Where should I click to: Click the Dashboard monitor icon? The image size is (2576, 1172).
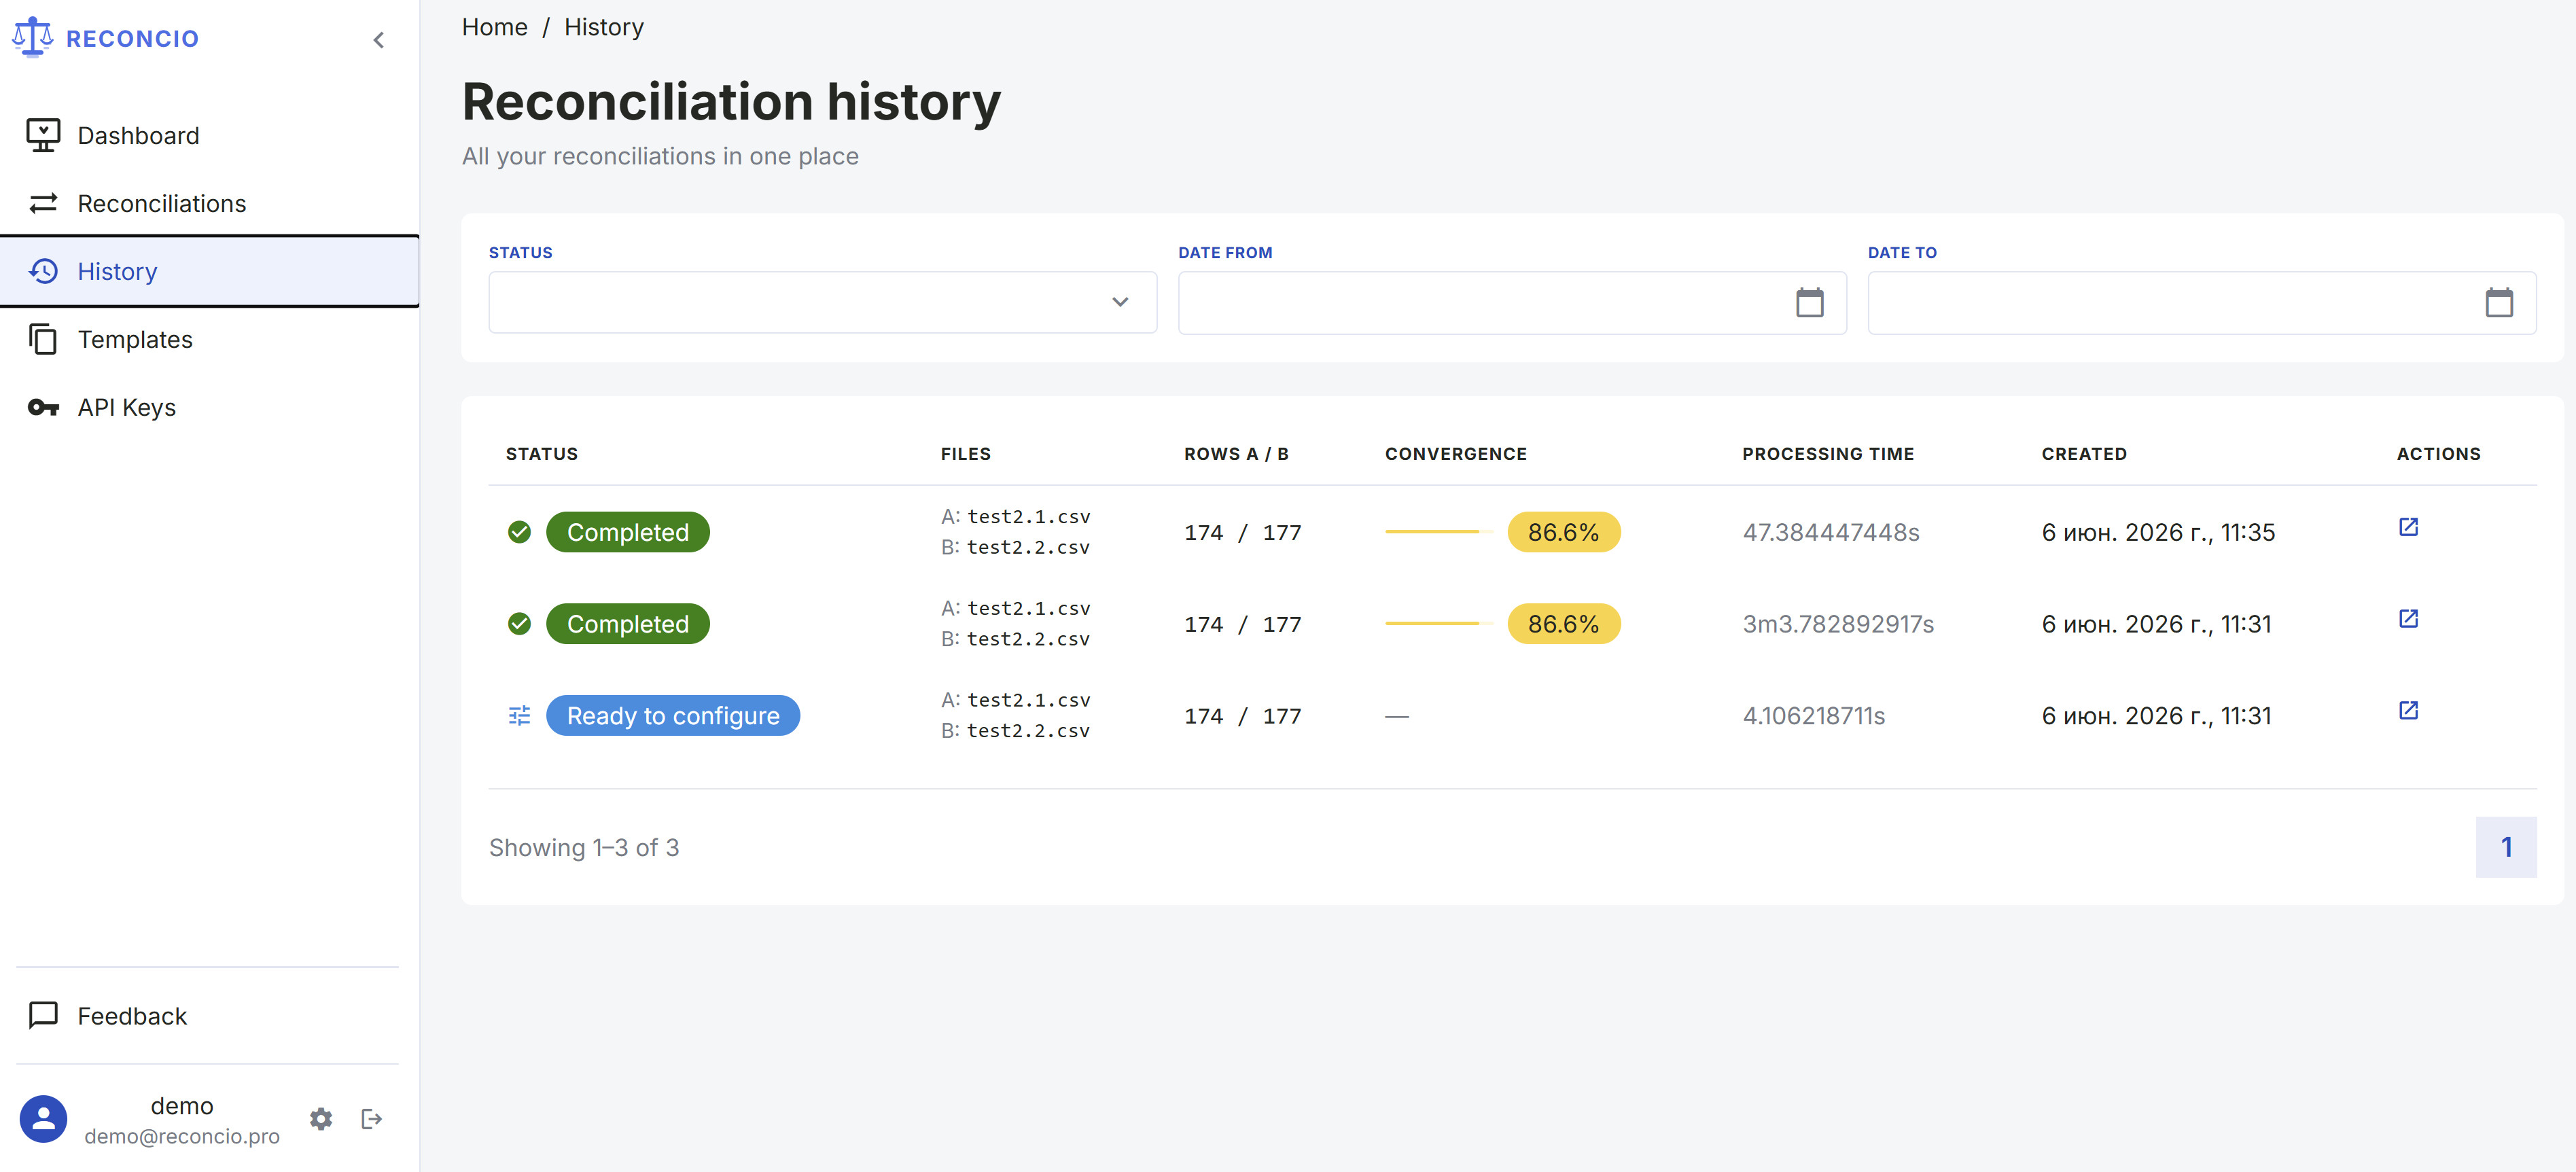(43, 135)
